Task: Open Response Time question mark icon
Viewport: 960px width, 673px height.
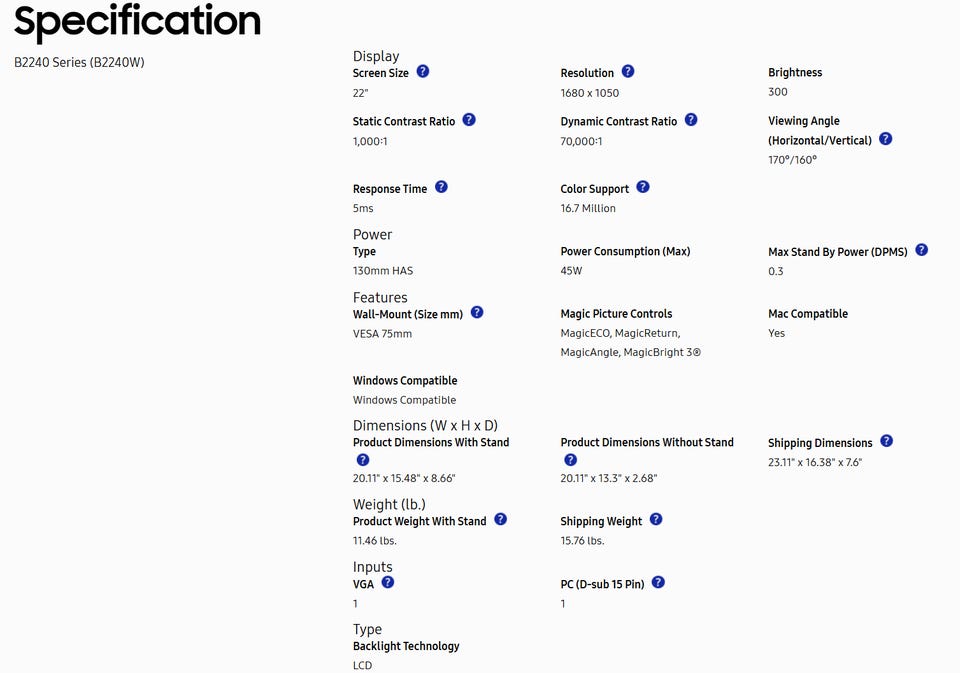Action: tap(441, 187)
